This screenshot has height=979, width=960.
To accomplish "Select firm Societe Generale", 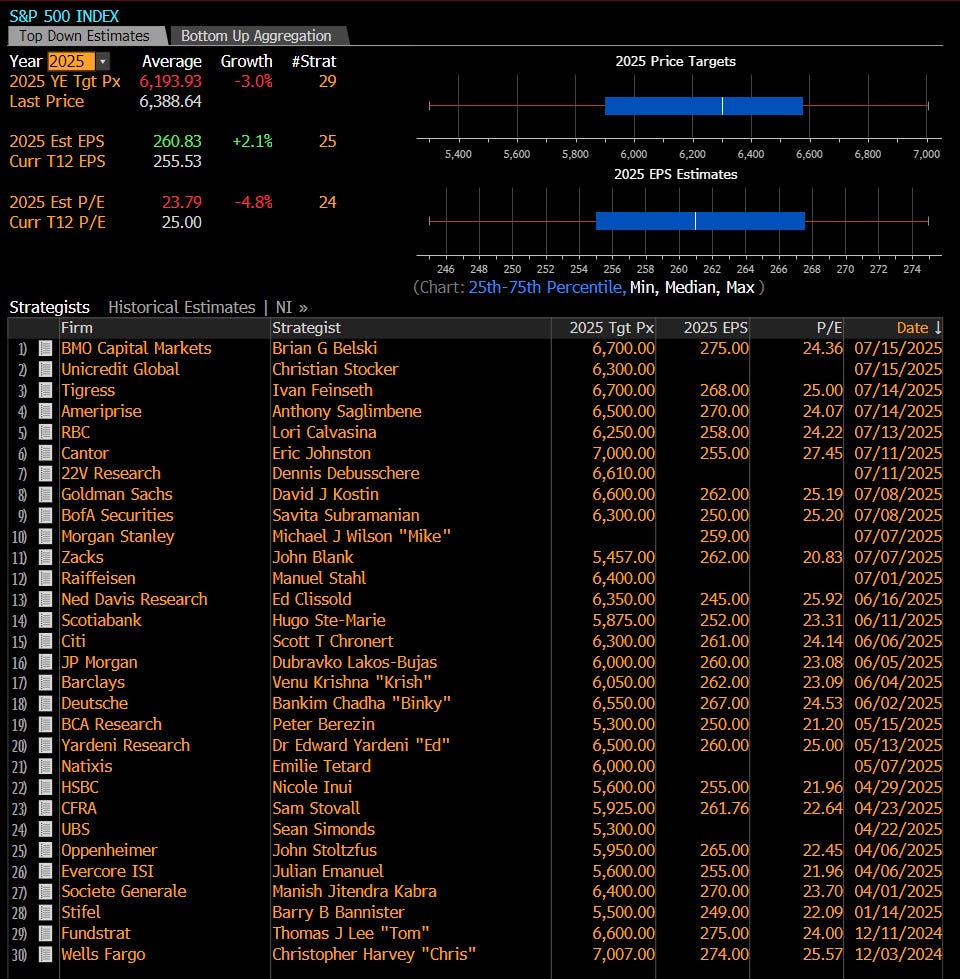I will 124,892.
